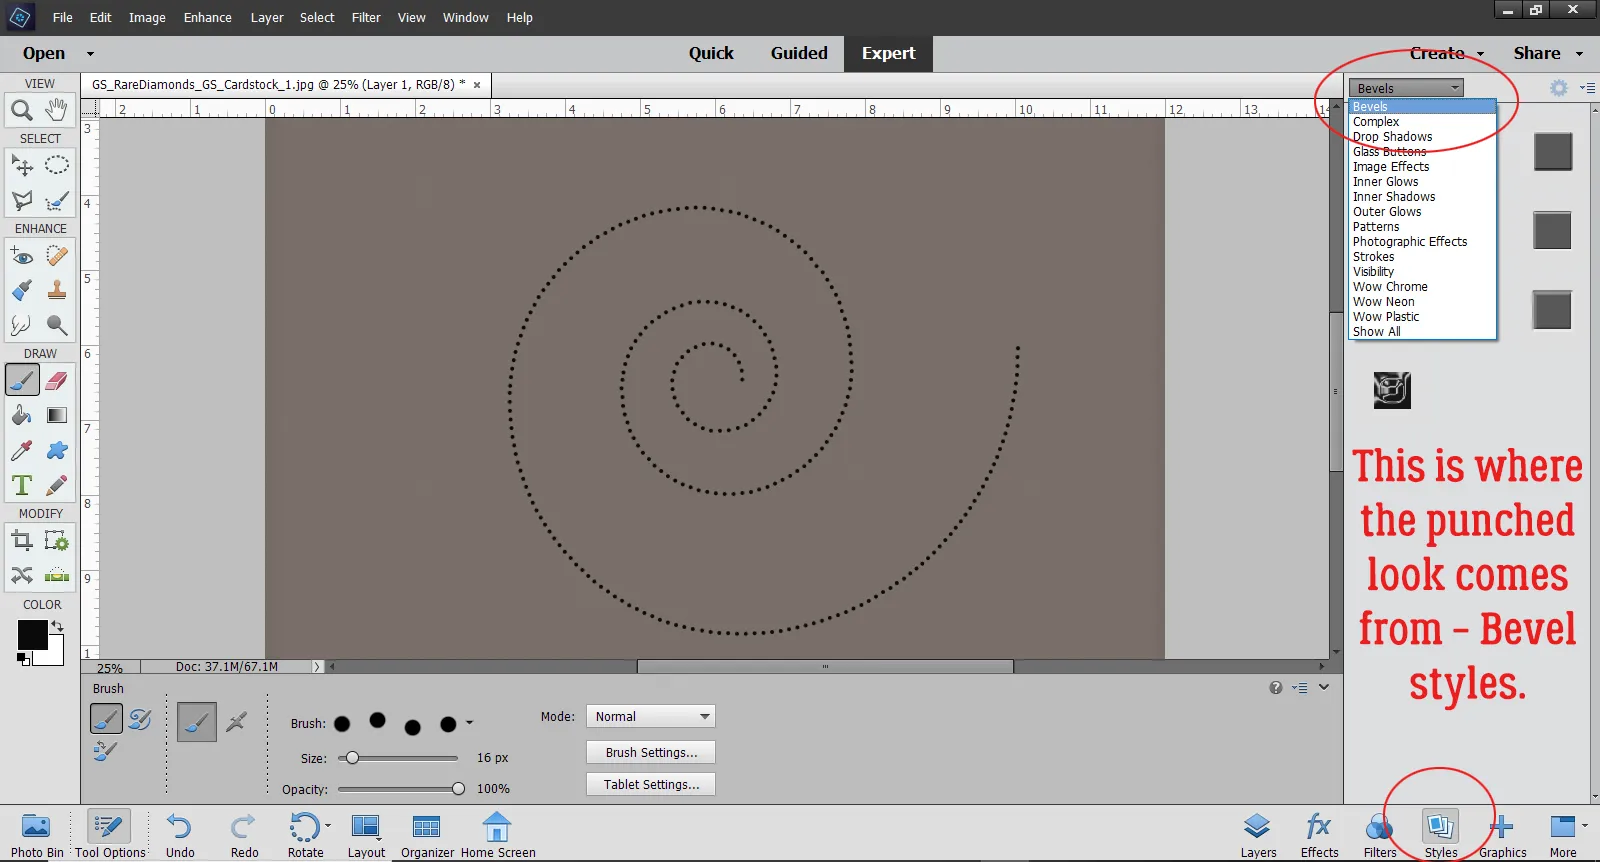Image resolution: width=1600 pixels, height=862 pixels.
Task: Choose the Eraser tool
Action: 57,380
